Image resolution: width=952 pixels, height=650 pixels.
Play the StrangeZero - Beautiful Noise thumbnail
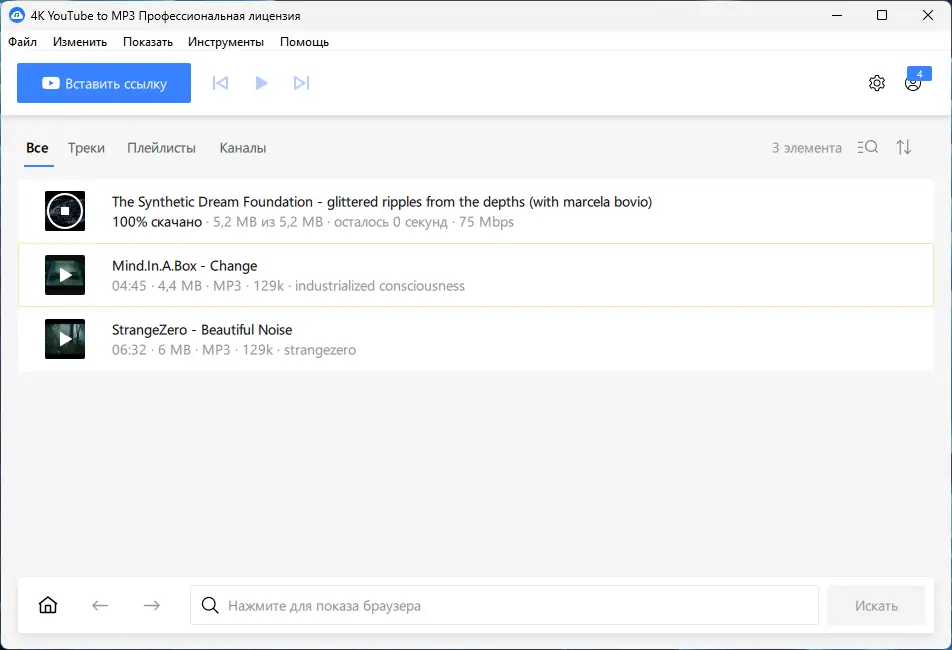pos(65,339)
